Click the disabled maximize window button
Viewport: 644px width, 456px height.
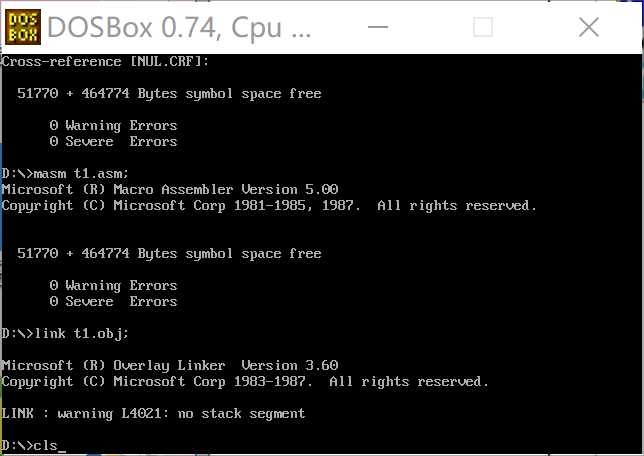(x=483, y=27)
